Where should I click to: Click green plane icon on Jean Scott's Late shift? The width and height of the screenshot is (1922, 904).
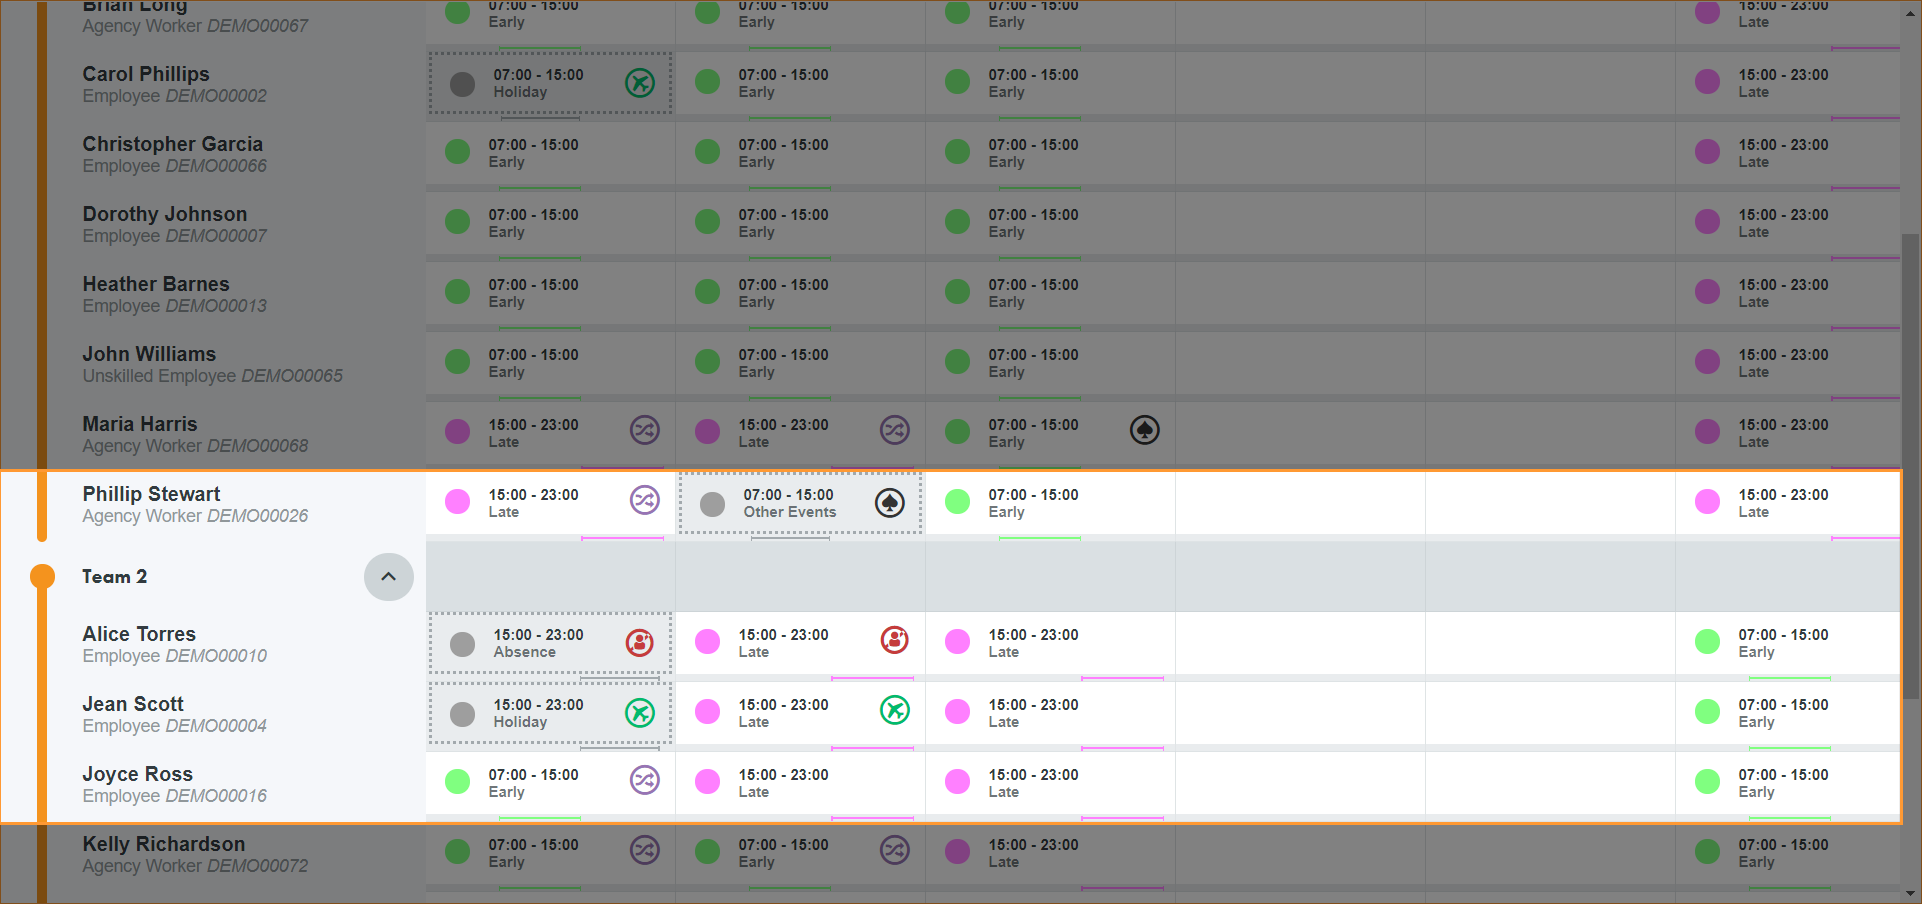(894, 710)
